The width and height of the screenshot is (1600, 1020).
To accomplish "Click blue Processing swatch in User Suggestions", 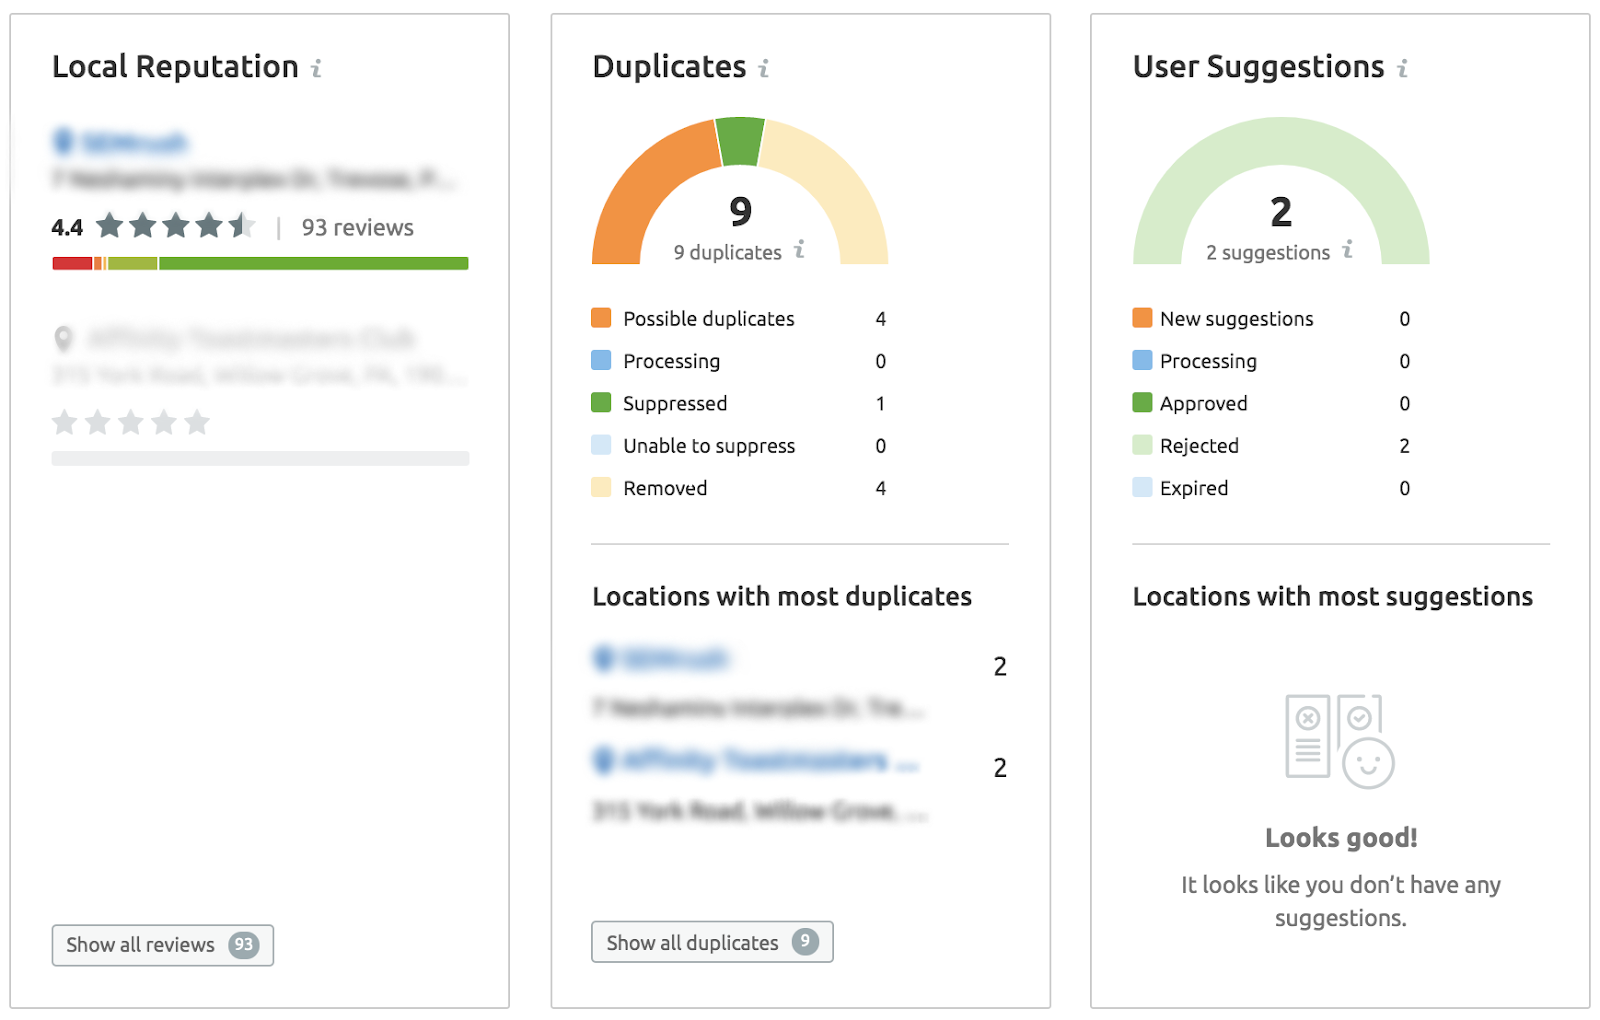I will 1142,360.
